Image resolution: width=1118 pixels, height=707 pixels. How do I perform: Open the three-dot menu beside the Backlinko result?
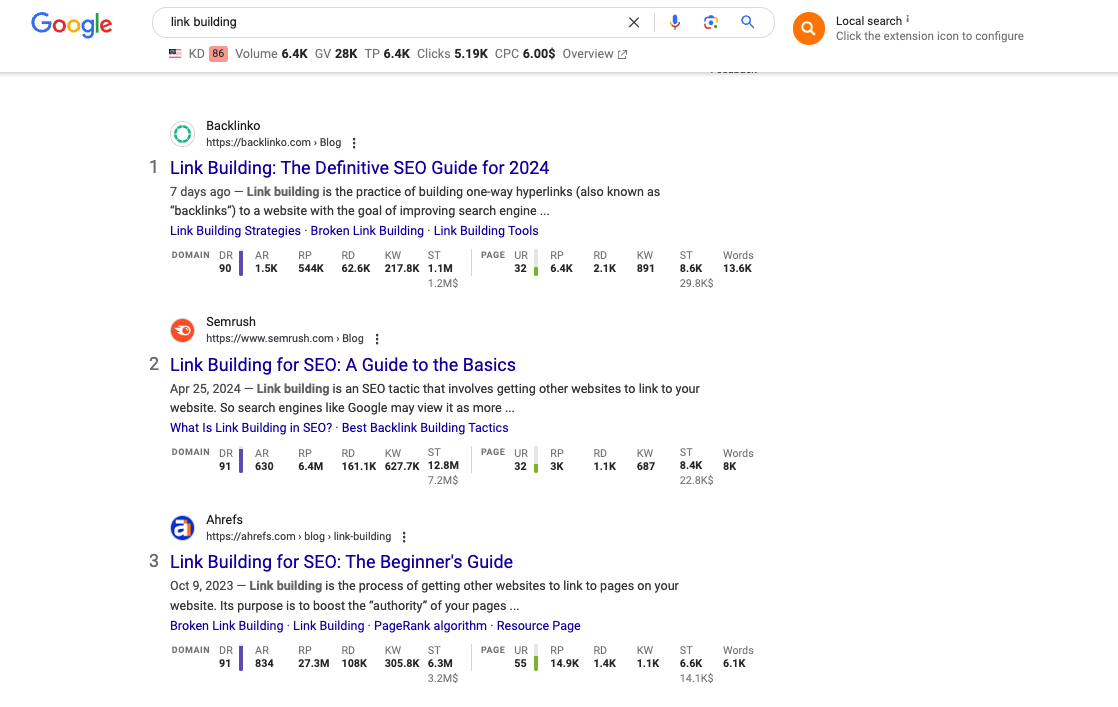355,142
